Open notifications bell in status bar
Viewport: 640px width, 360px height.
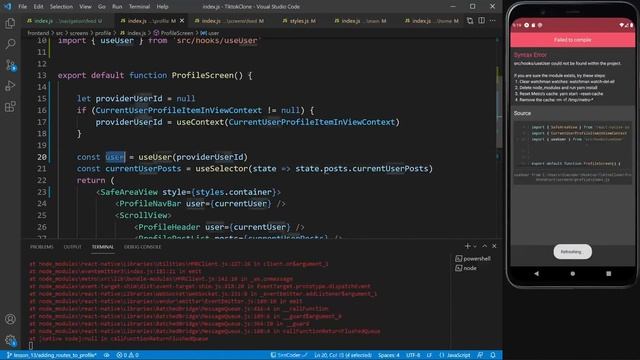(493, 355)
